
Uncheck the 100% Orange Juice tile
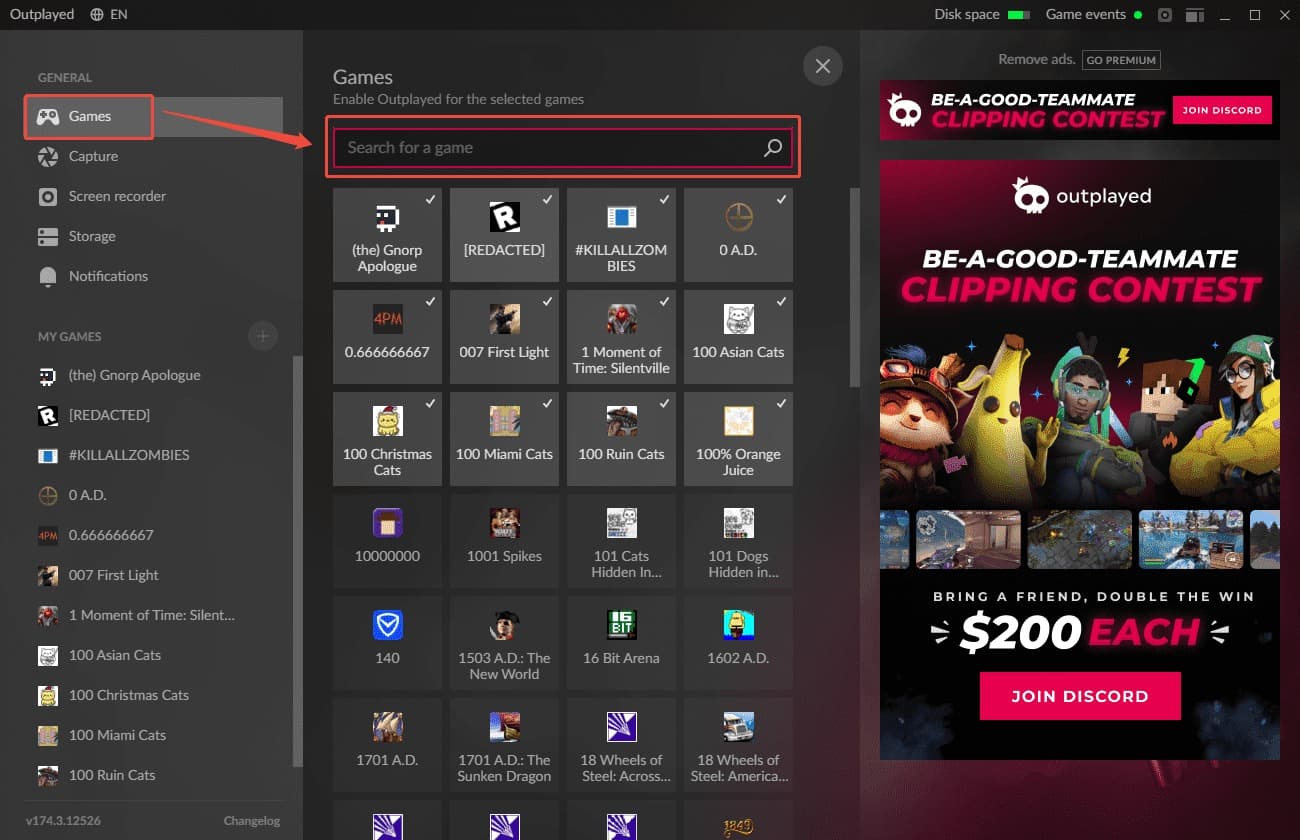(x=738, y=439)
